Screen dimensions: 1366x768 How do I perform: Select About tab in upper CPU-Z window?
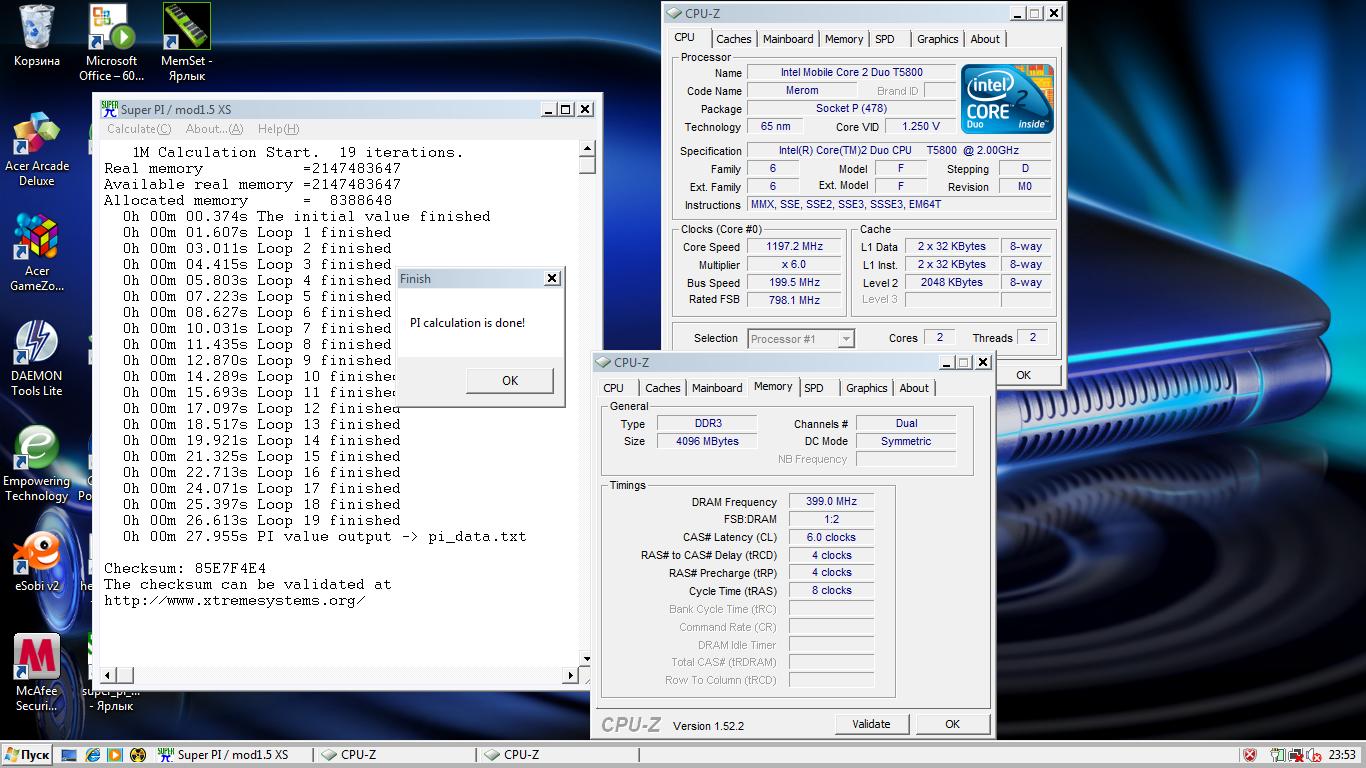pyautogui.click(x=985, y=39)
